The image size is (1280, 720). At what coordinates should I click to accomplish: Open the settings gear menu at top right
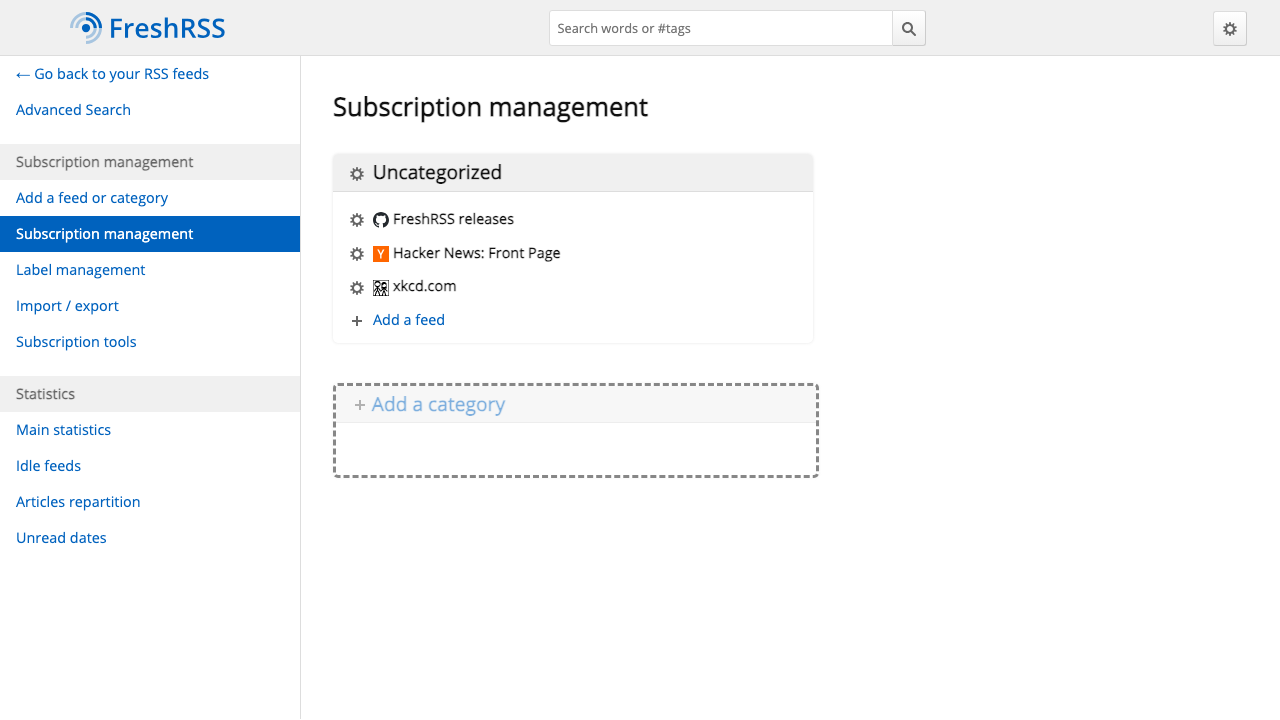click(x=1230, y=29)
